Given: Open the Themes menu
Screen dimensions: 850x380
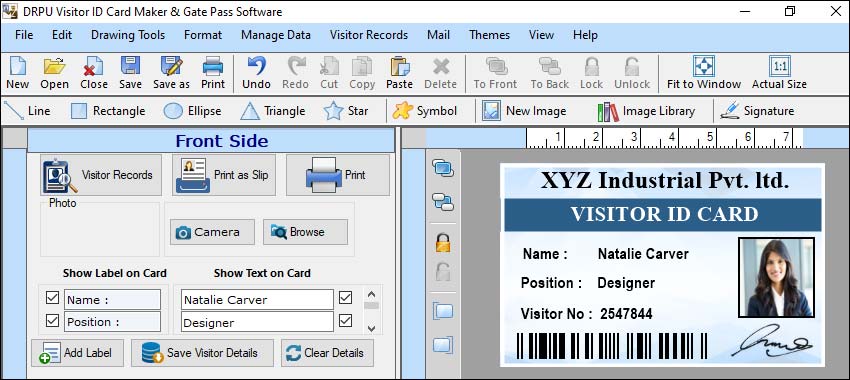Looking at the screenshot, I should (490, 35).
